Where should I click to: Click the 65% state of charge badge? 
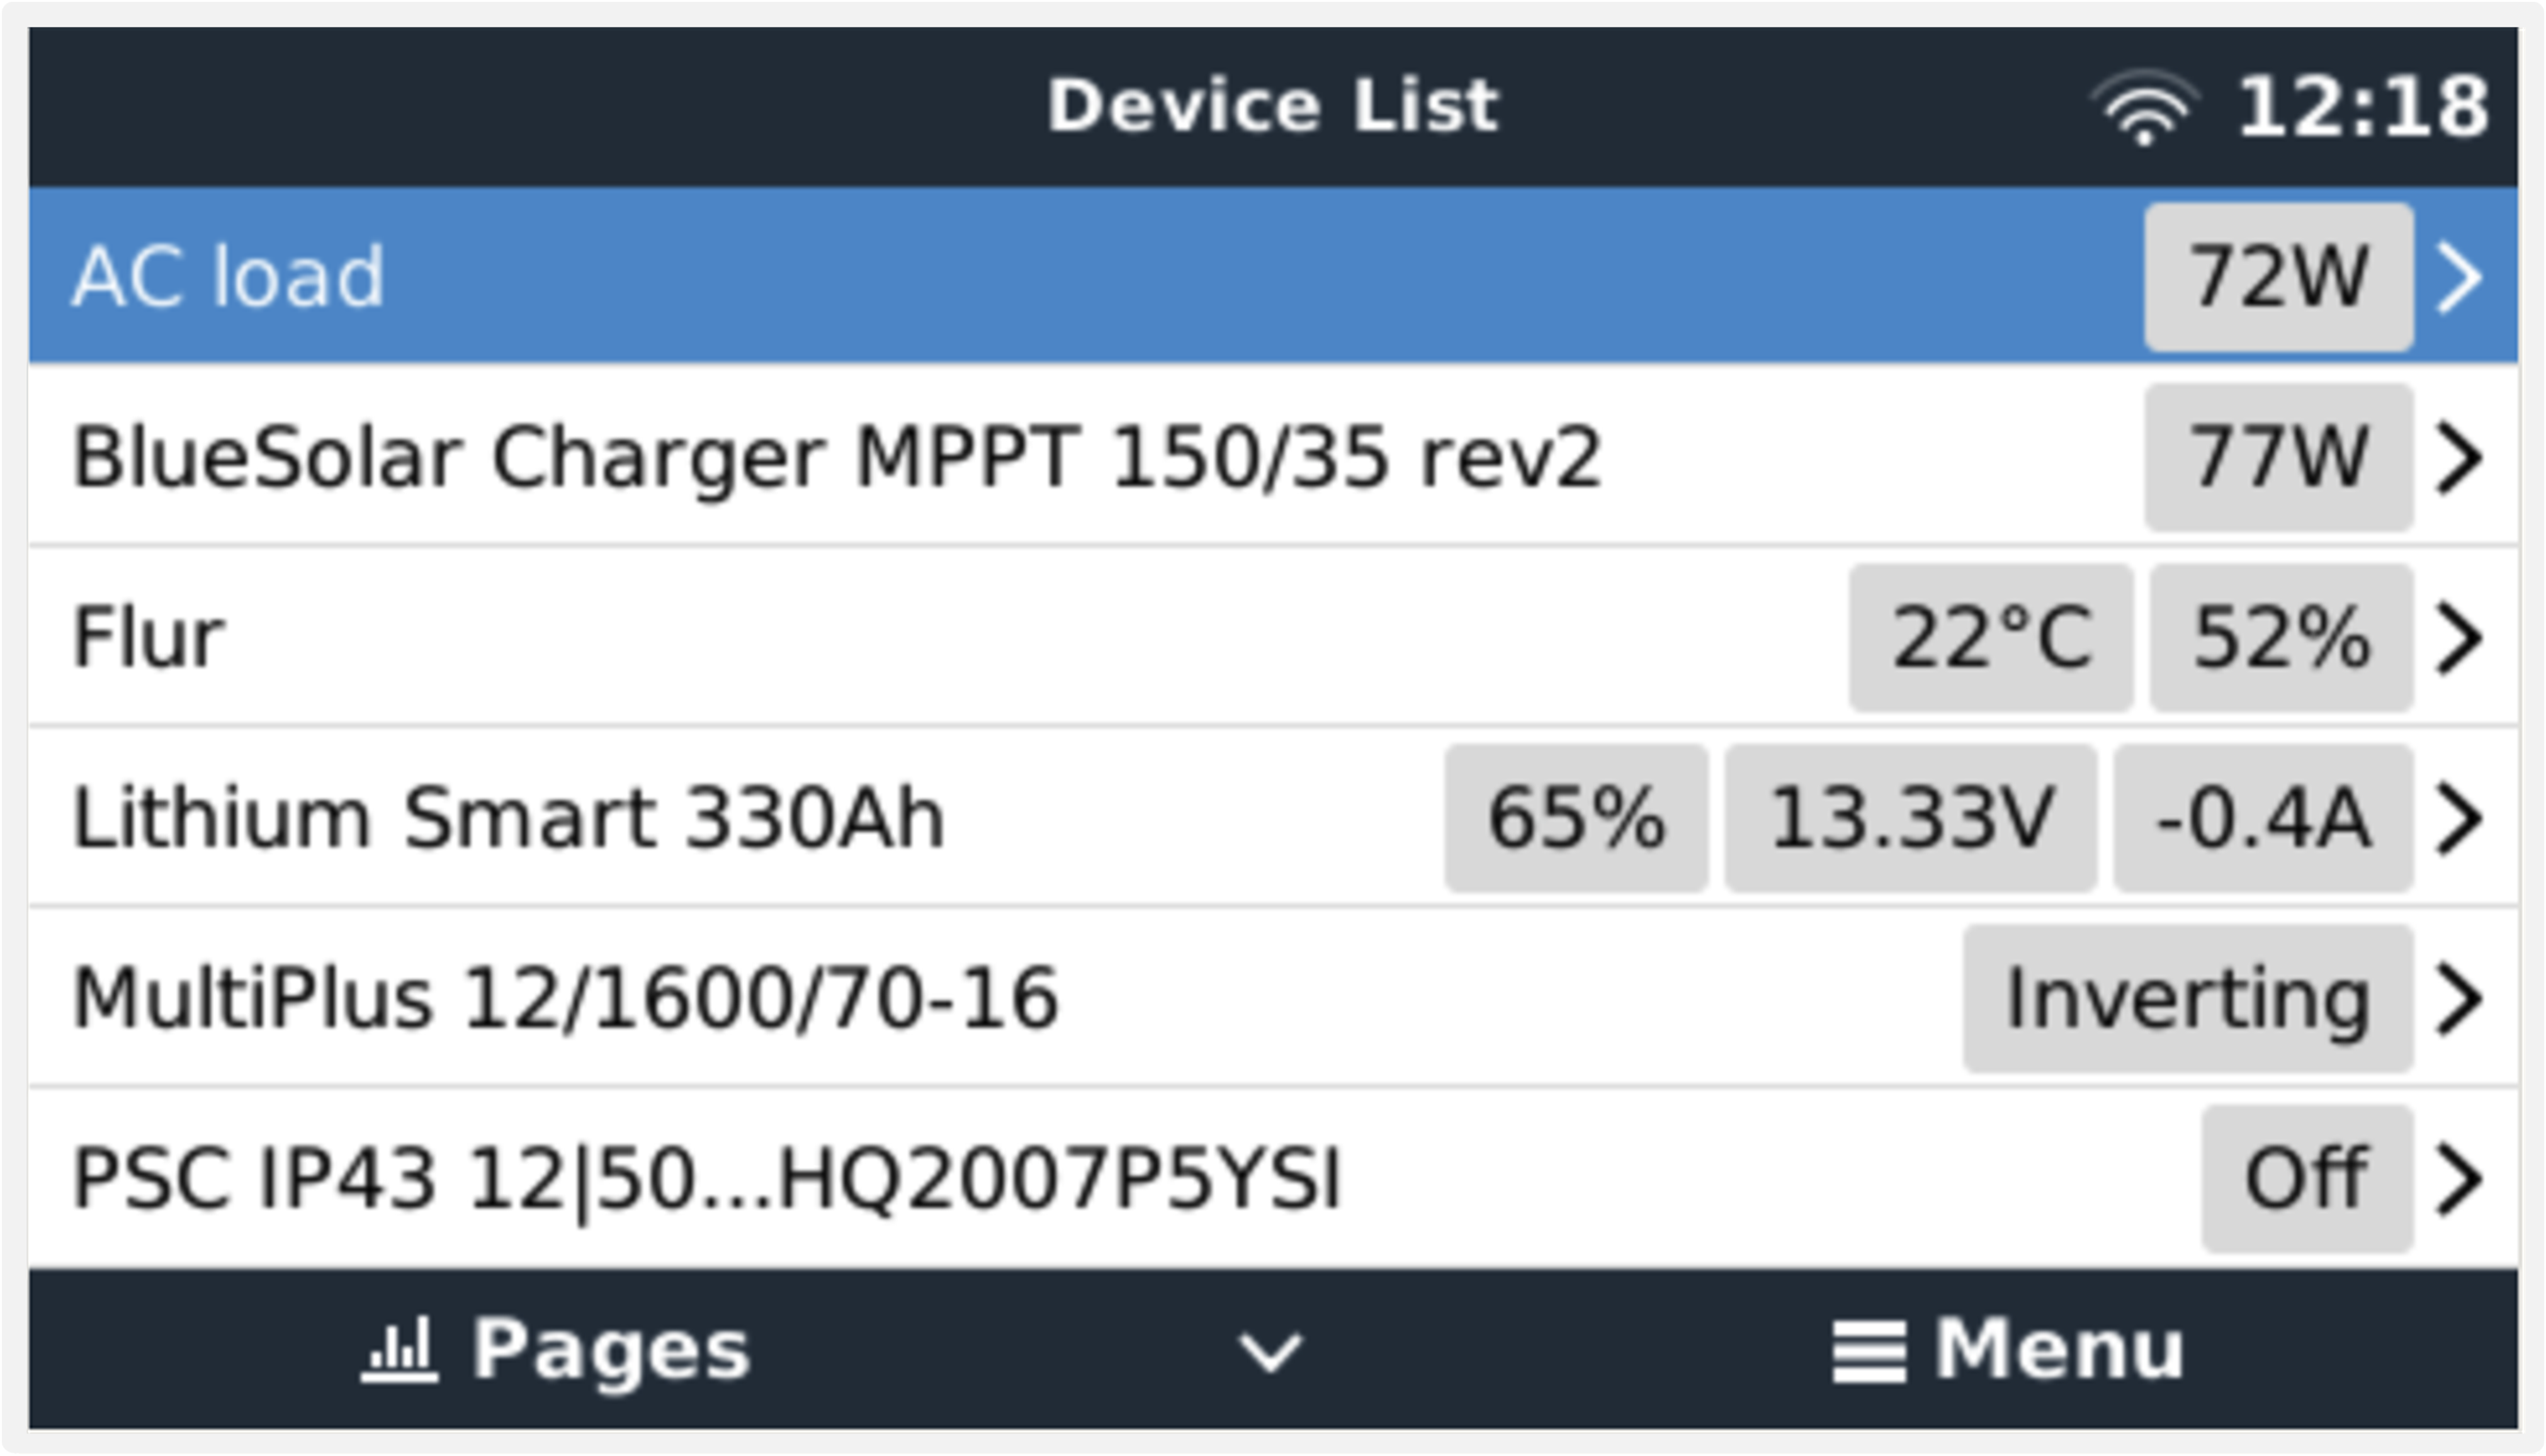1577,819
